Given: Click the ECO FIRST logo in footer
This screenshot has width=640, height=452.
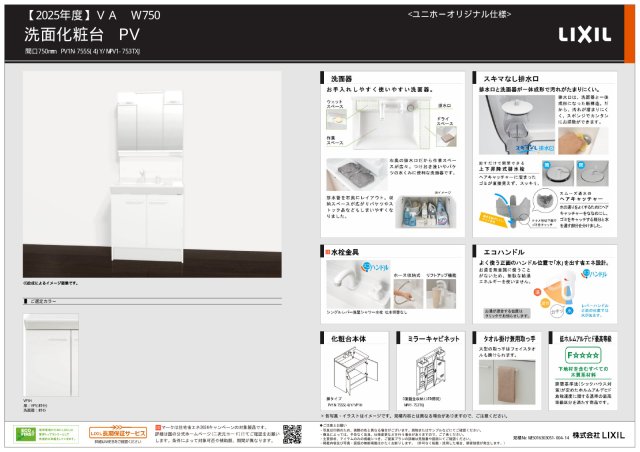Looking at the screenshot, I should pyautogui.click(x=25, y=434).
